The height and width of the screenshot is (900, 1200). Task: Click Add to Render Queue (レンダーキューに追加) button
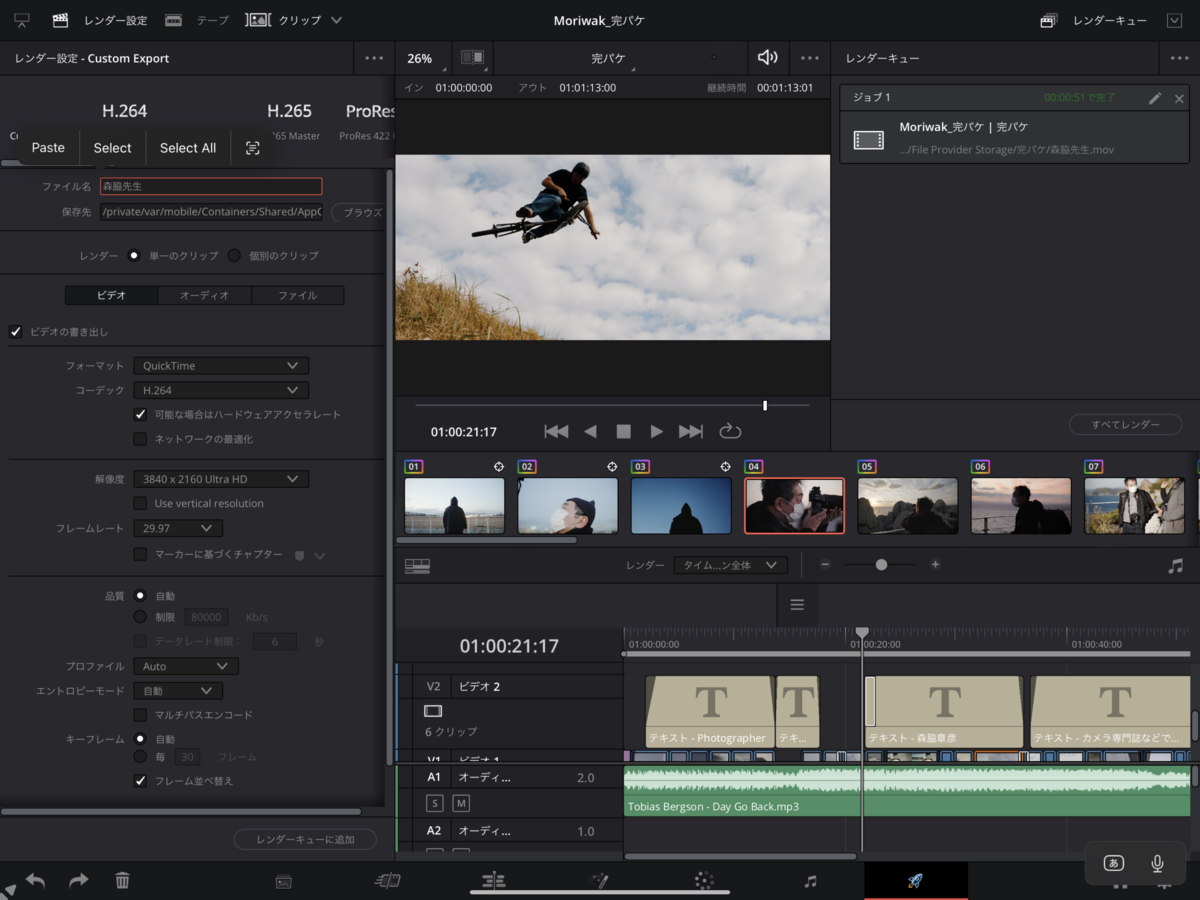(305, 839)
